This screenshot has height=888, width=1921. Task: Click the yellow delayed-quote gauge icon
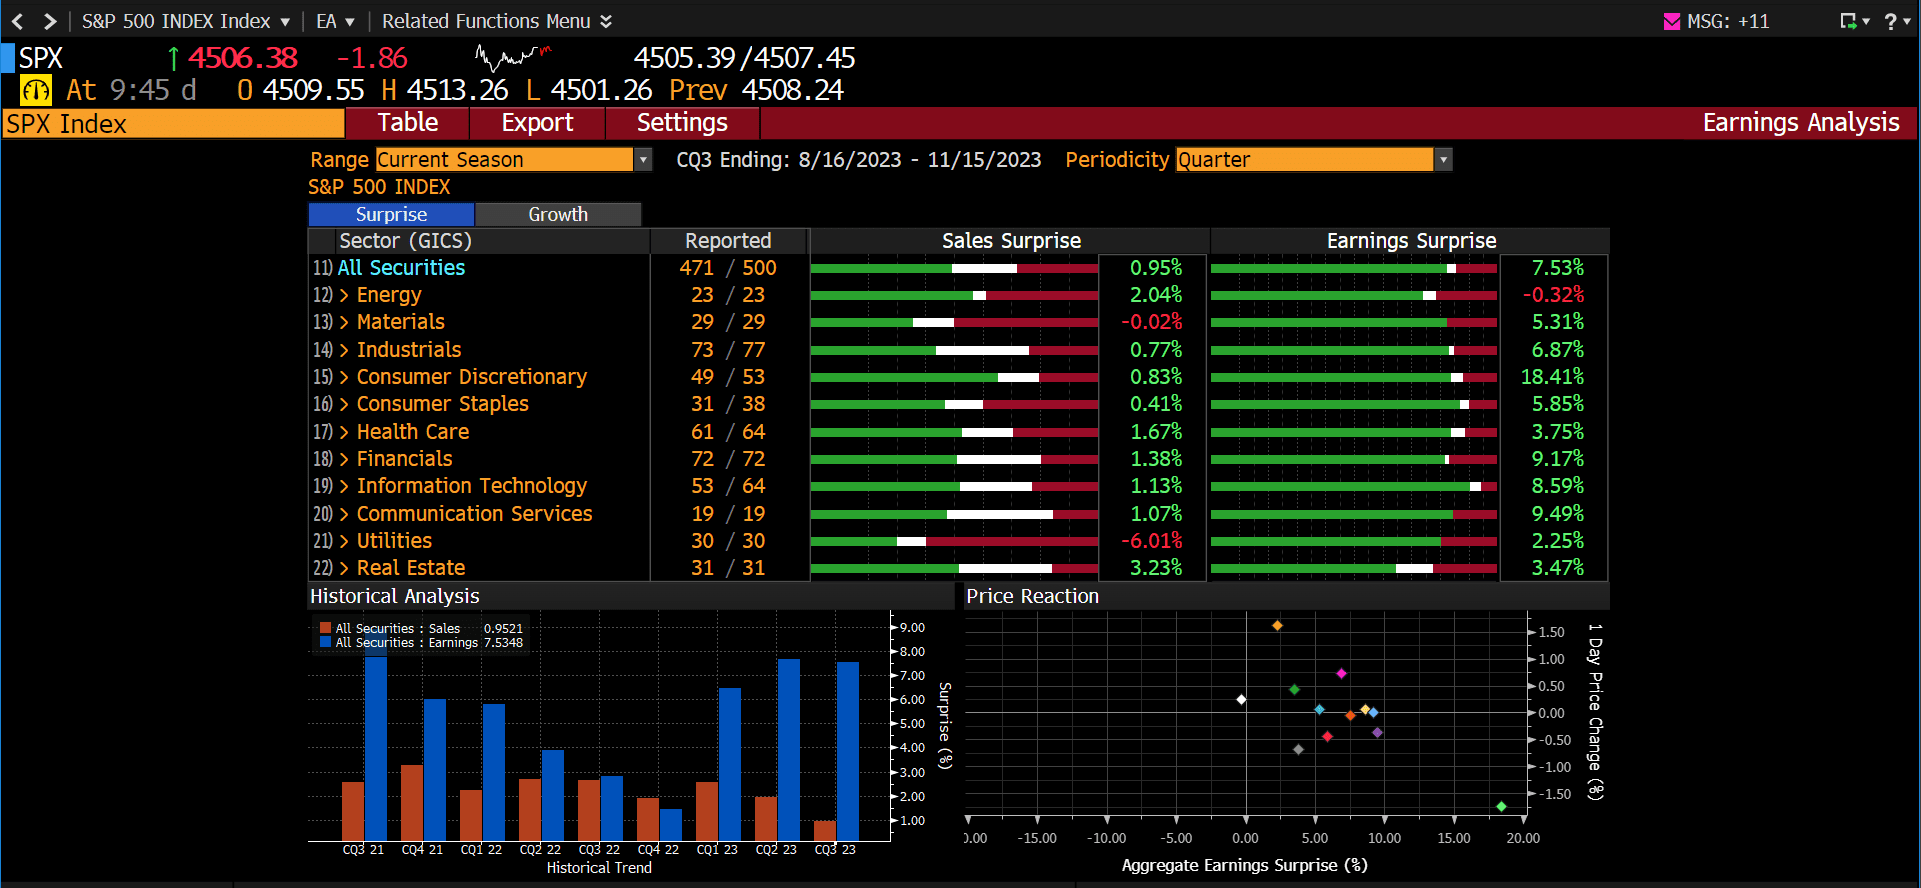(36, 91)
